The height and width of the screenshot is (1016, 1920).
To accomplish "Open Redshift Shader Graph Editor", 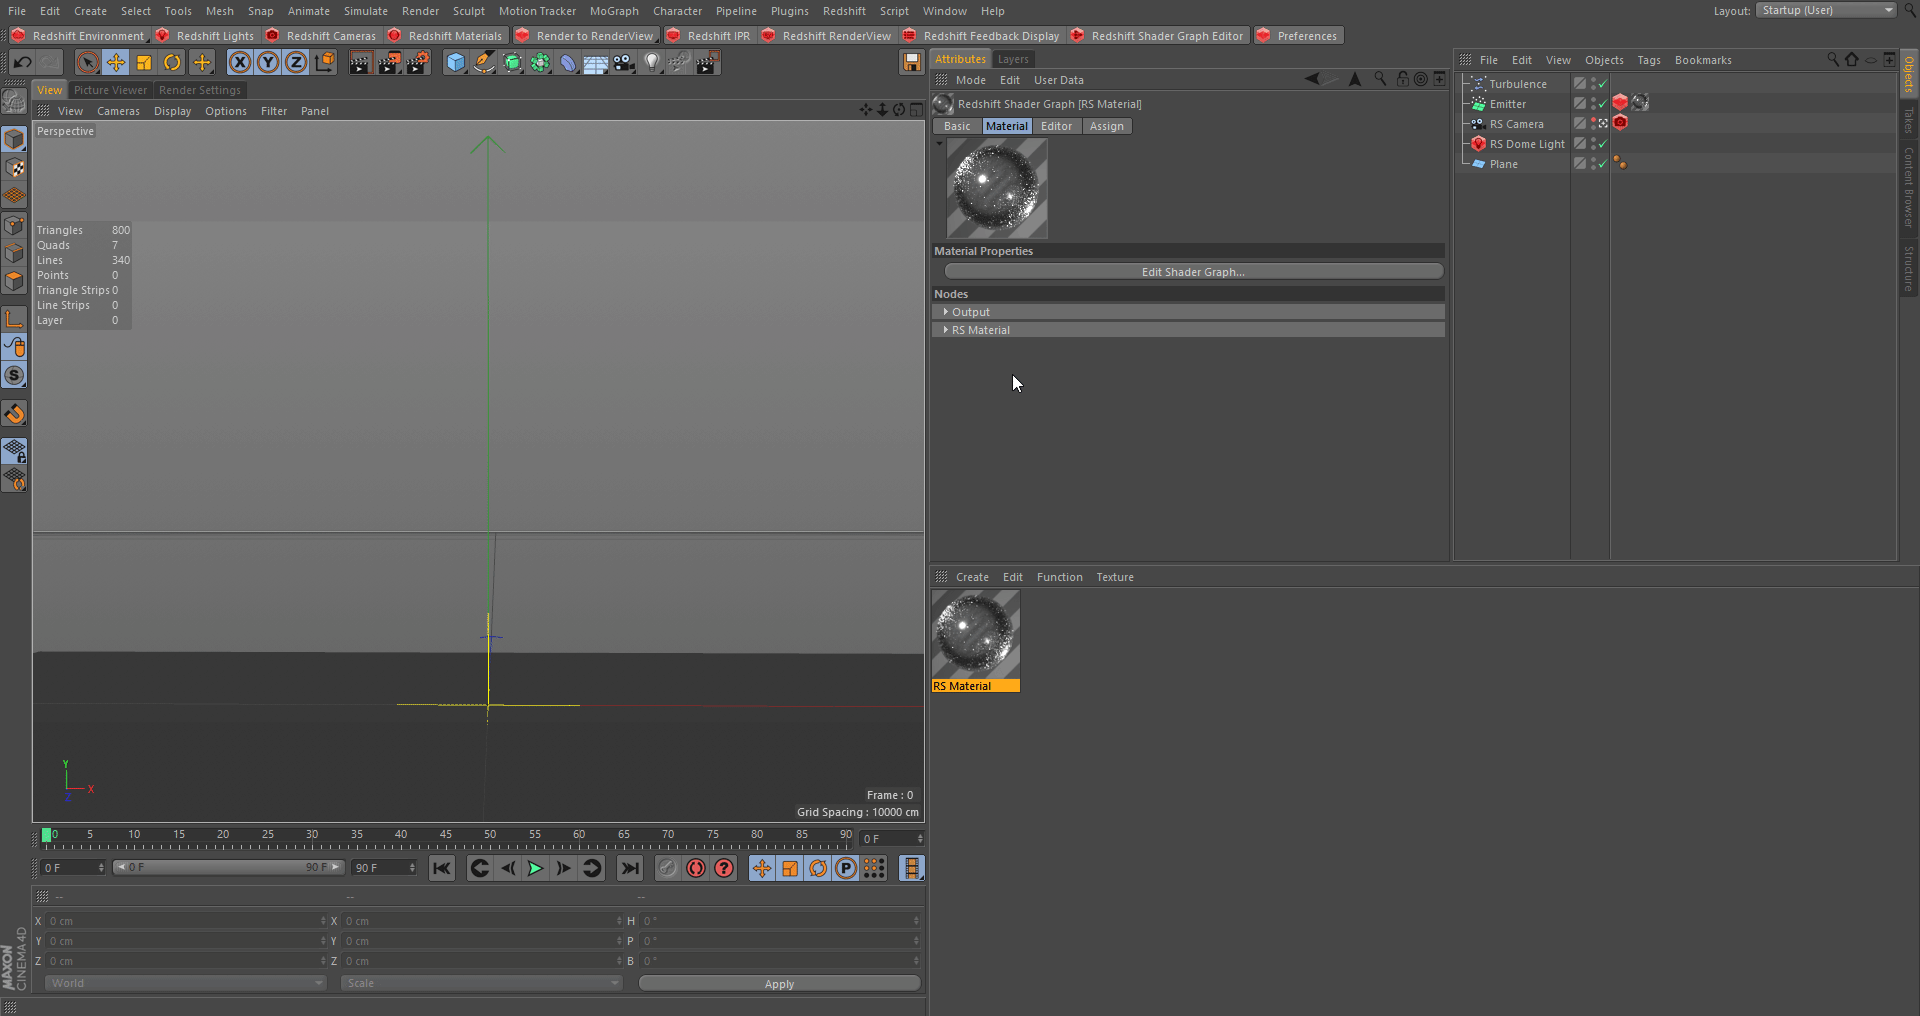I will [x=1157, y=36].
